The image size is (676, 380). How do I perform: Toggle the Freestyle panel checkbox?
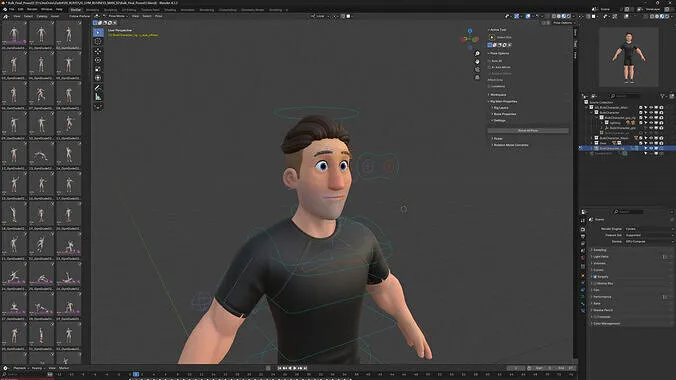[x=595, y=317]
